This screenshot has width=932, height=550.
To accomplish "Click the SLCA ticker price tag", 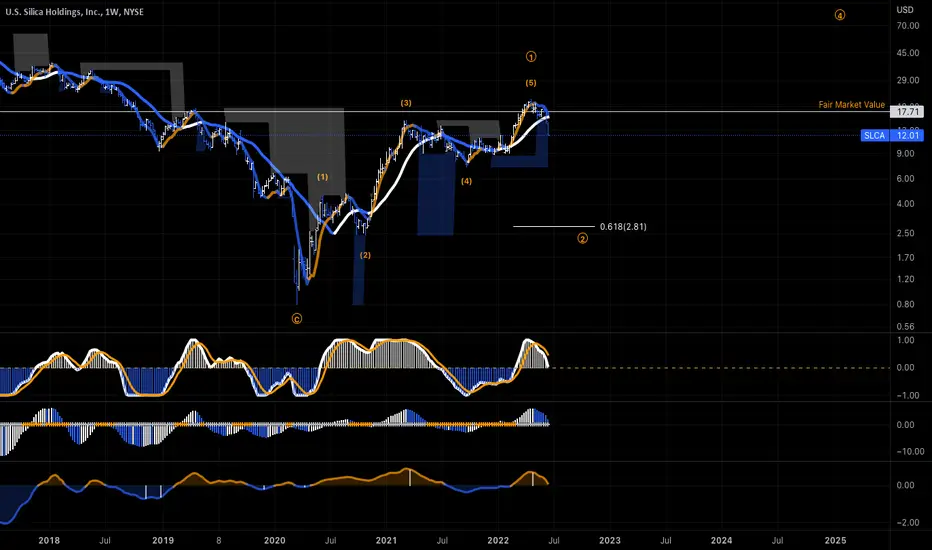I will click(x=874, y=136).
